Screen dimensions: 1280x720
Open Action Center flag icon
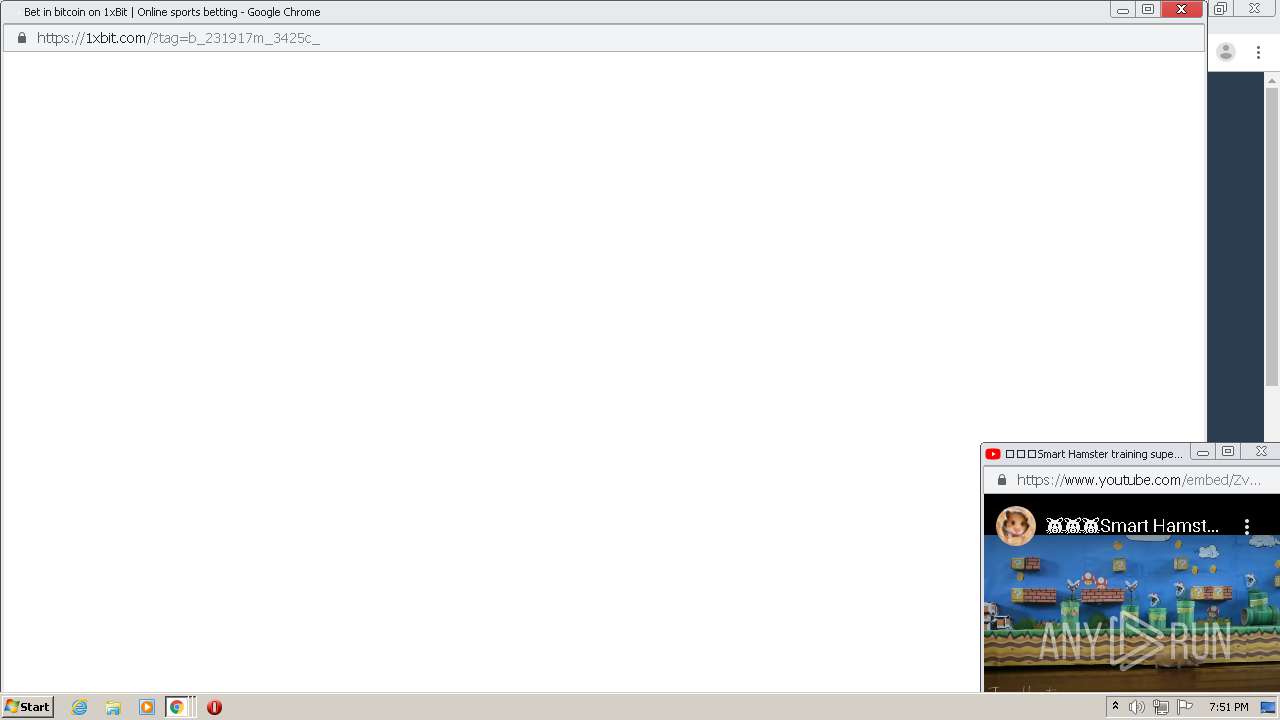tap(1185, 707)
